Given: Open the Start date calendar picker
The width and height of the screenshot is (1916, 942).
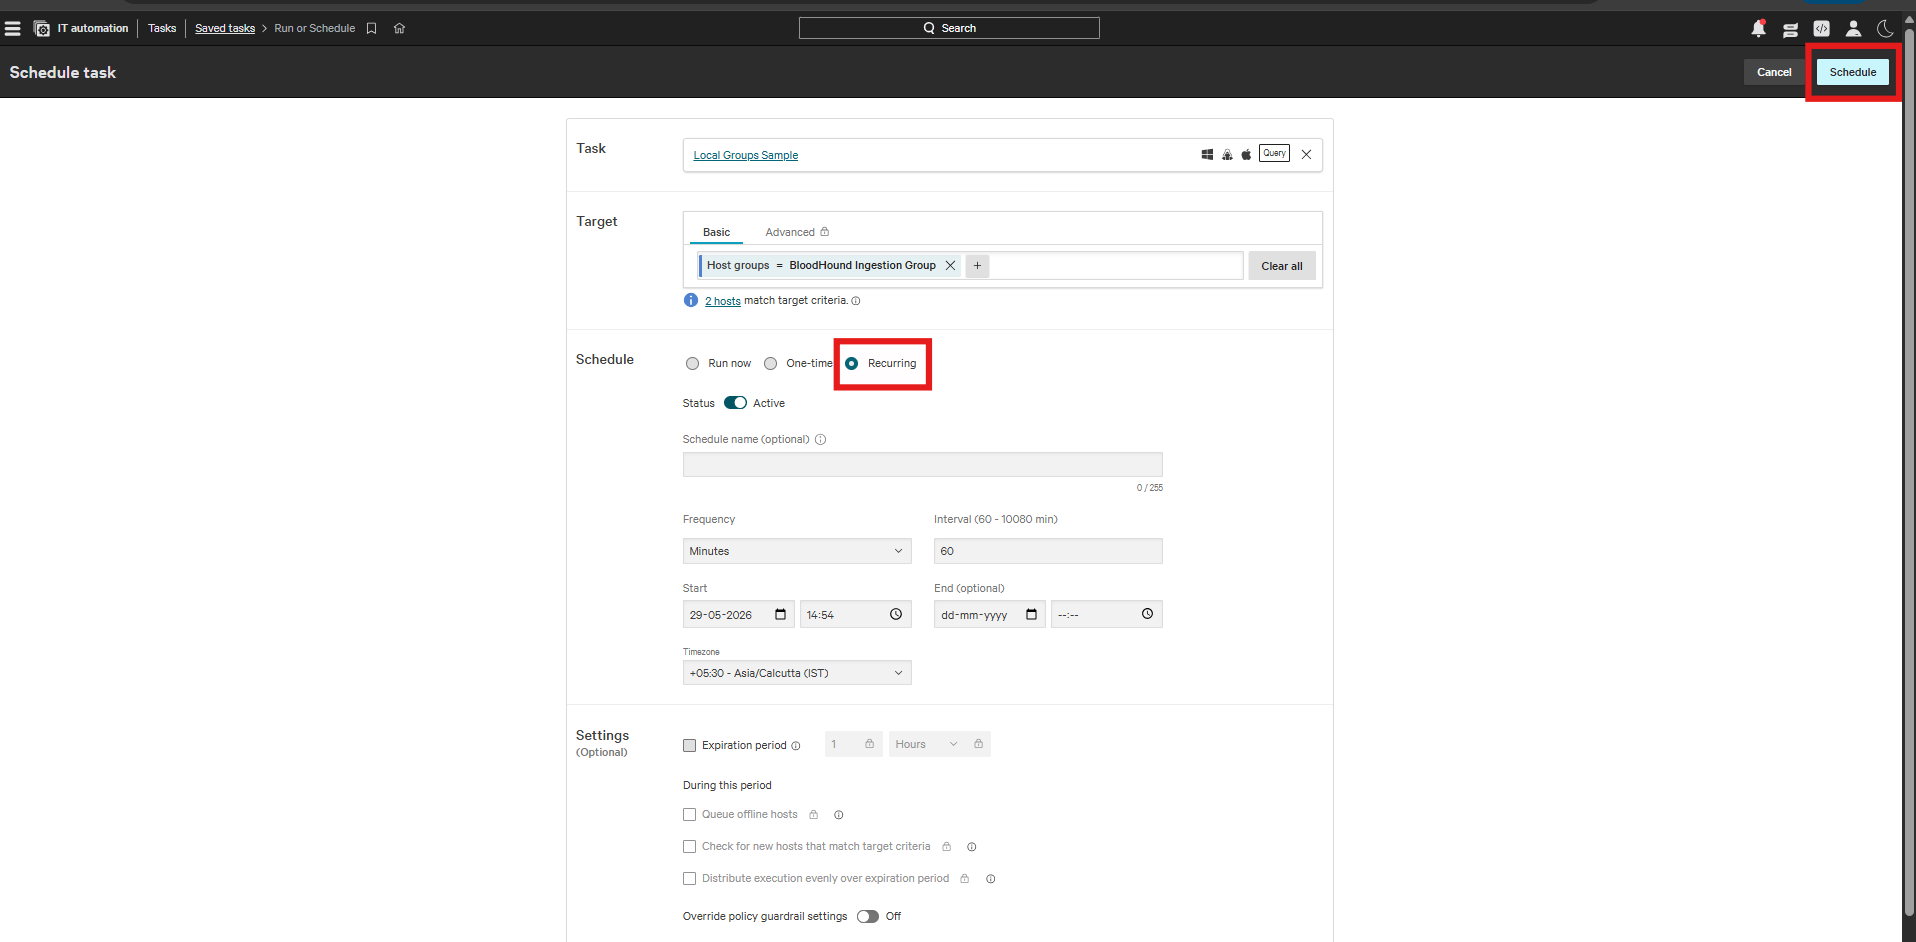Looking at the screenshot, I should coord(780,614).
